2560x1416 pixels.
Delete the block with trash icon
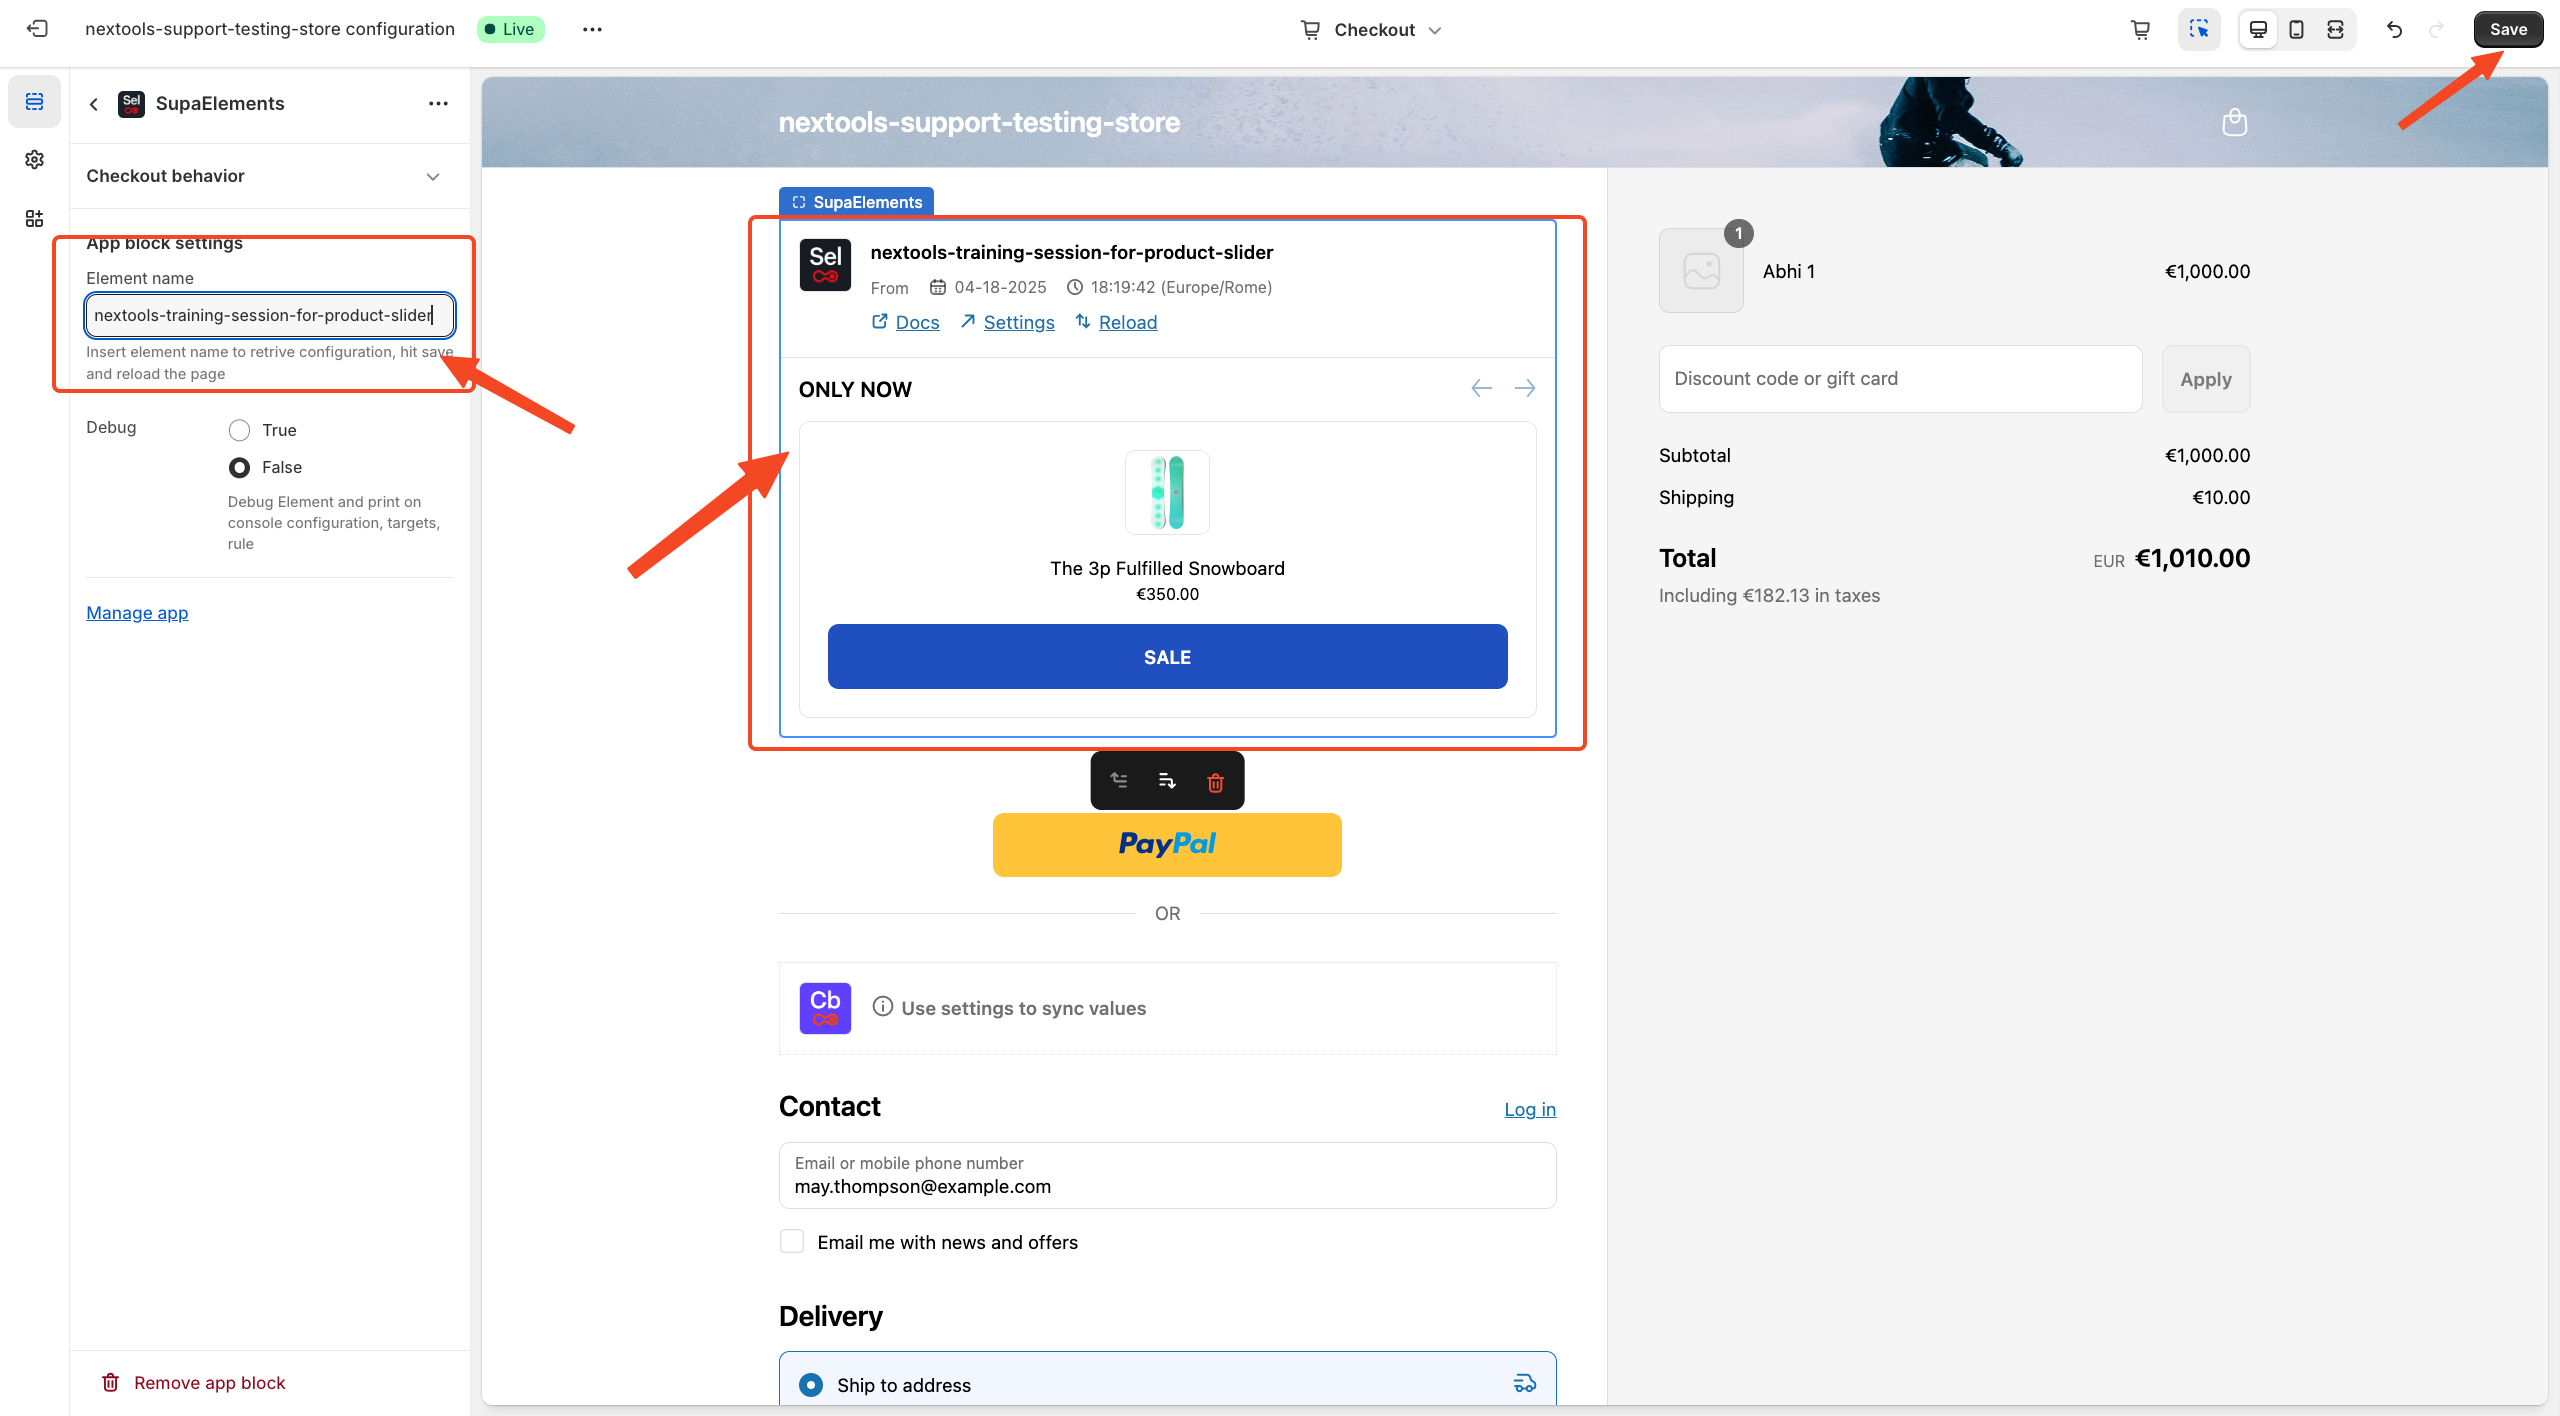[1215, 782]
